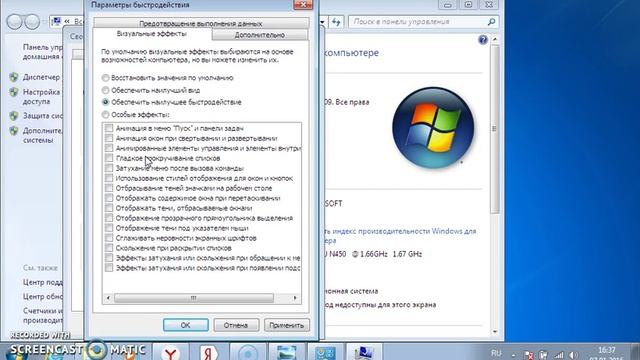Click scroll down arrow in System window
The width and height of the screenshot is (640, 360).
pos(495,332)
